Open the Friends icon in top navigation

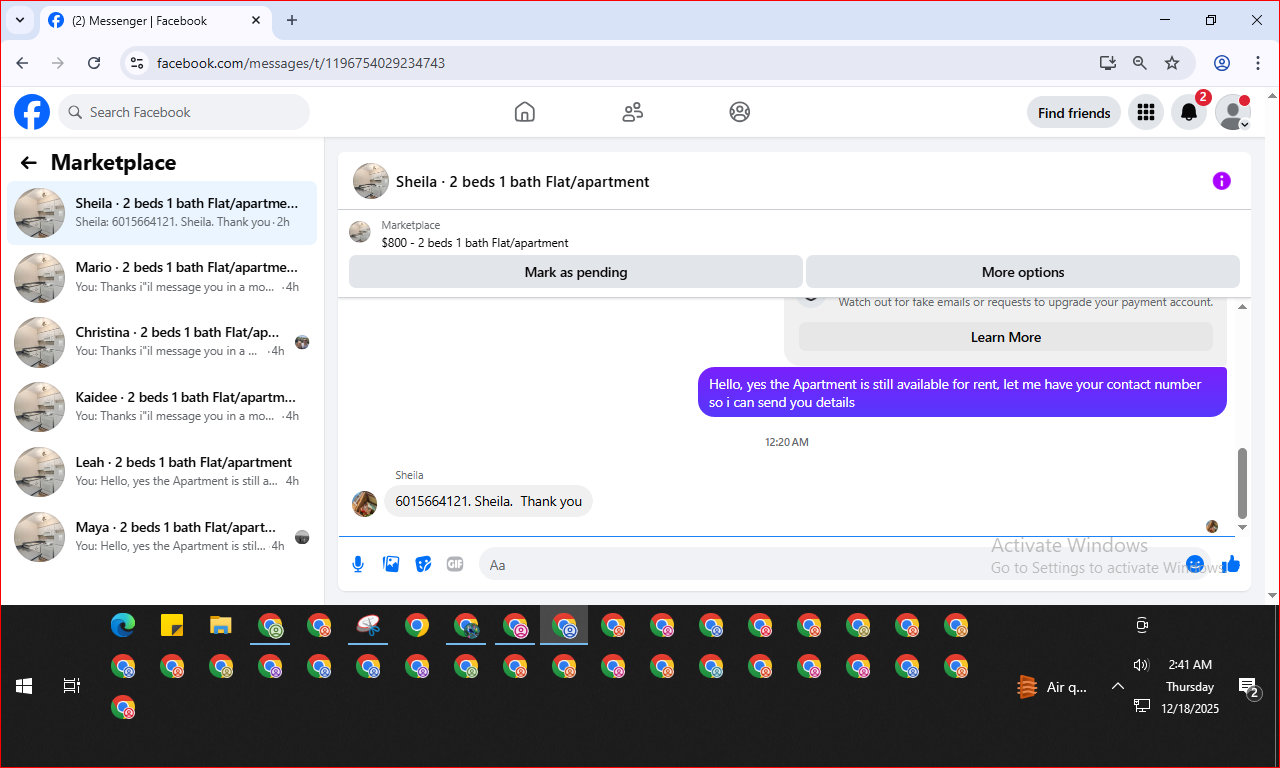pyautogui.click(x=632, y=112)
